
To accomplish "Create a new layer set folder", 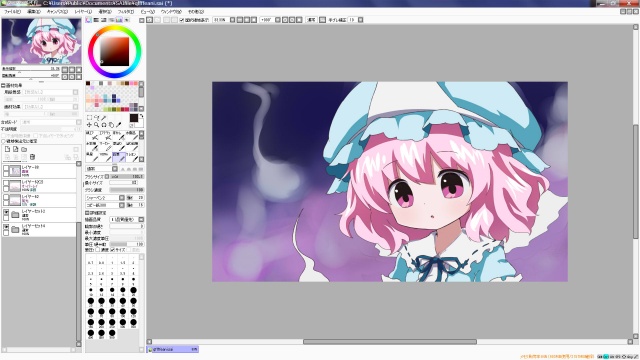I will coord(24,149).
